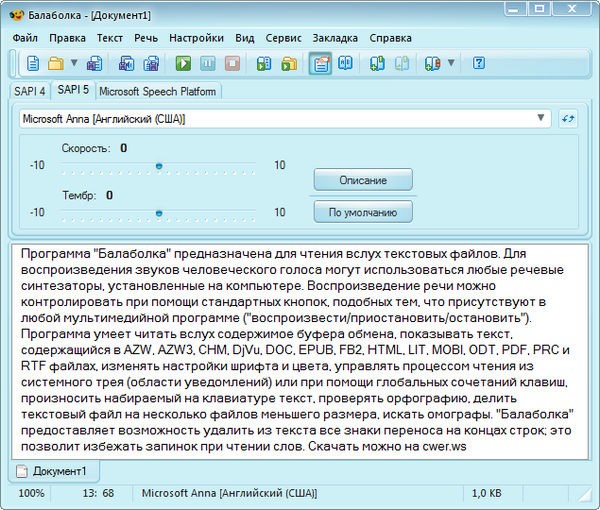Click the Описание button

363,180
